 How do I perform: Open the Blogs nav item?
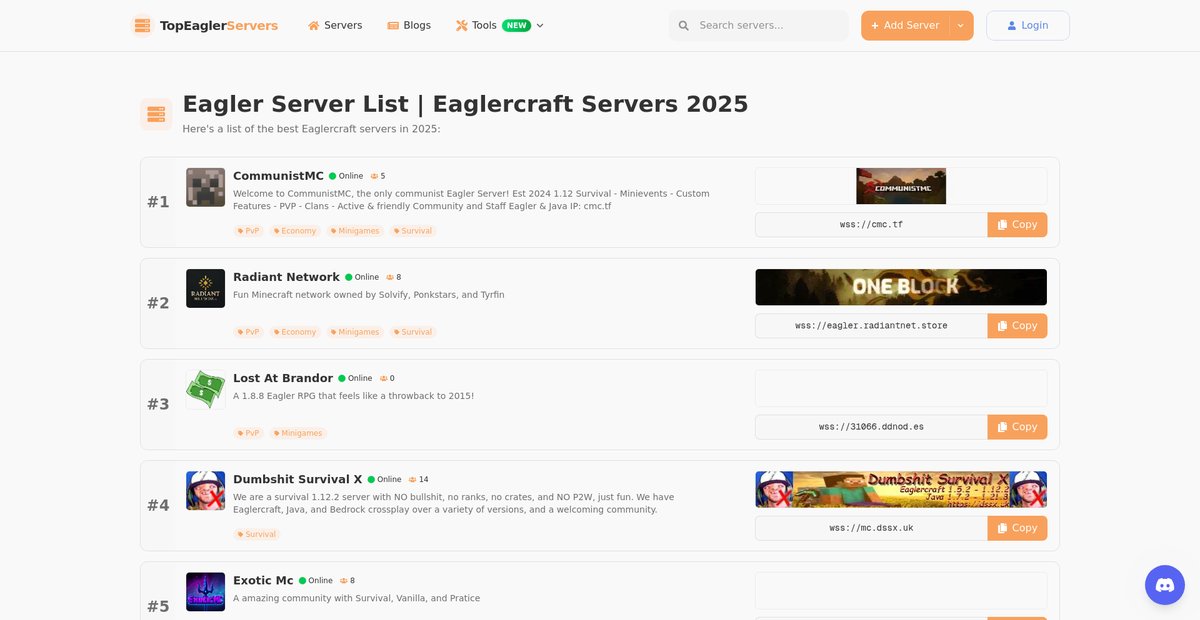(x=409, y=25)
